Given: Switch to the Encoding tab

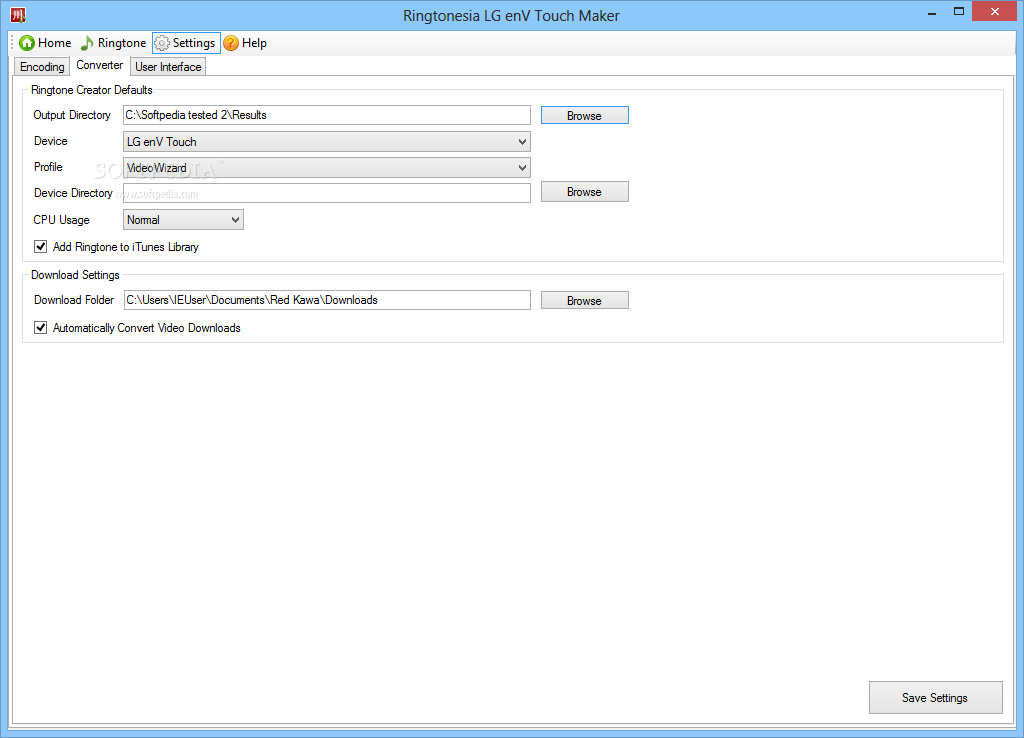Looking at the screenshot, I should pos(42,67).
